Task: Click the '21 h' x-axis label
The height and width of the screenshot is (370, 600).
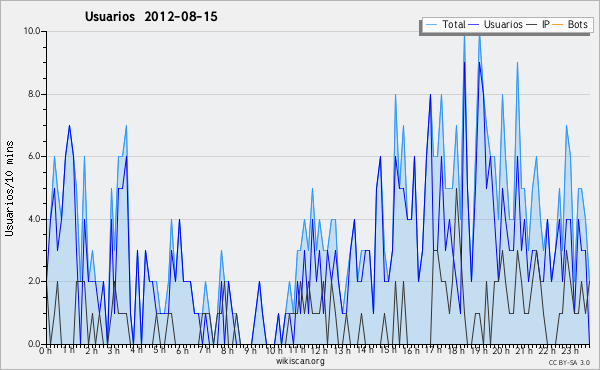Action: (523, 350)
